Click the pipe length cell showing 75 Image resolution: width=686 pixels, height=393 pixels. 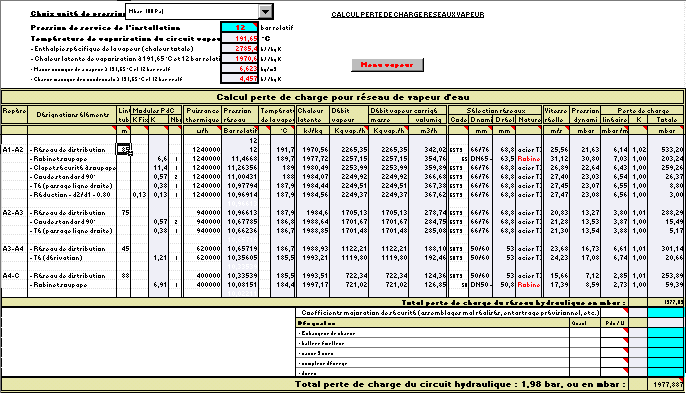(123, 213)
